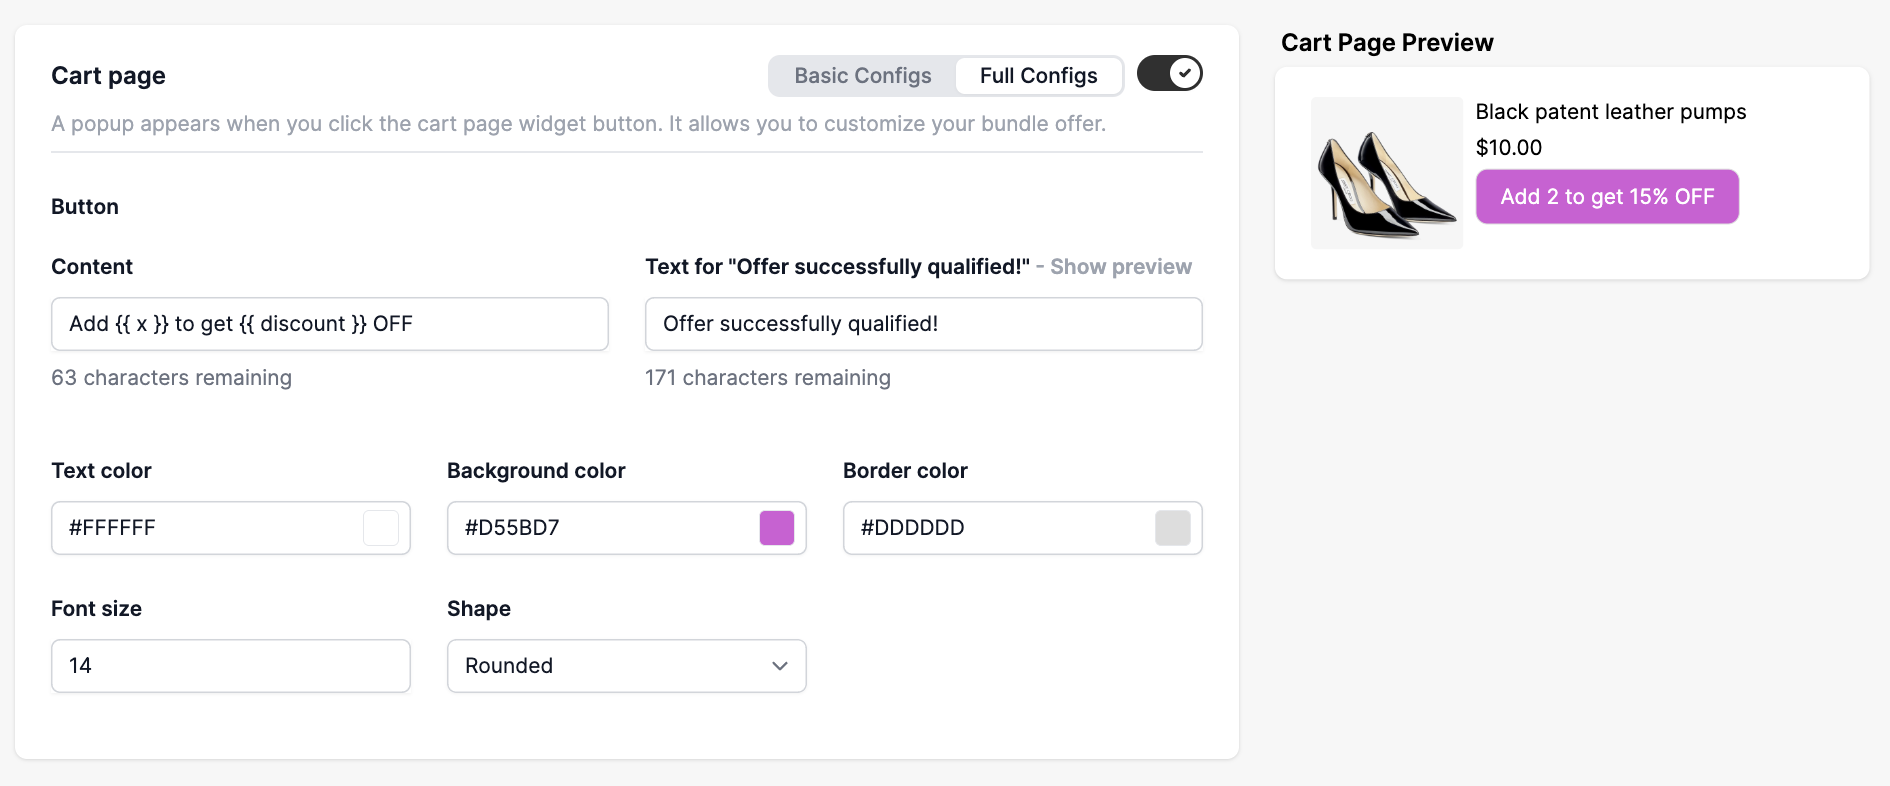
Task: Click the Black patent leather pumps title
Action: tap(1610, 112)
